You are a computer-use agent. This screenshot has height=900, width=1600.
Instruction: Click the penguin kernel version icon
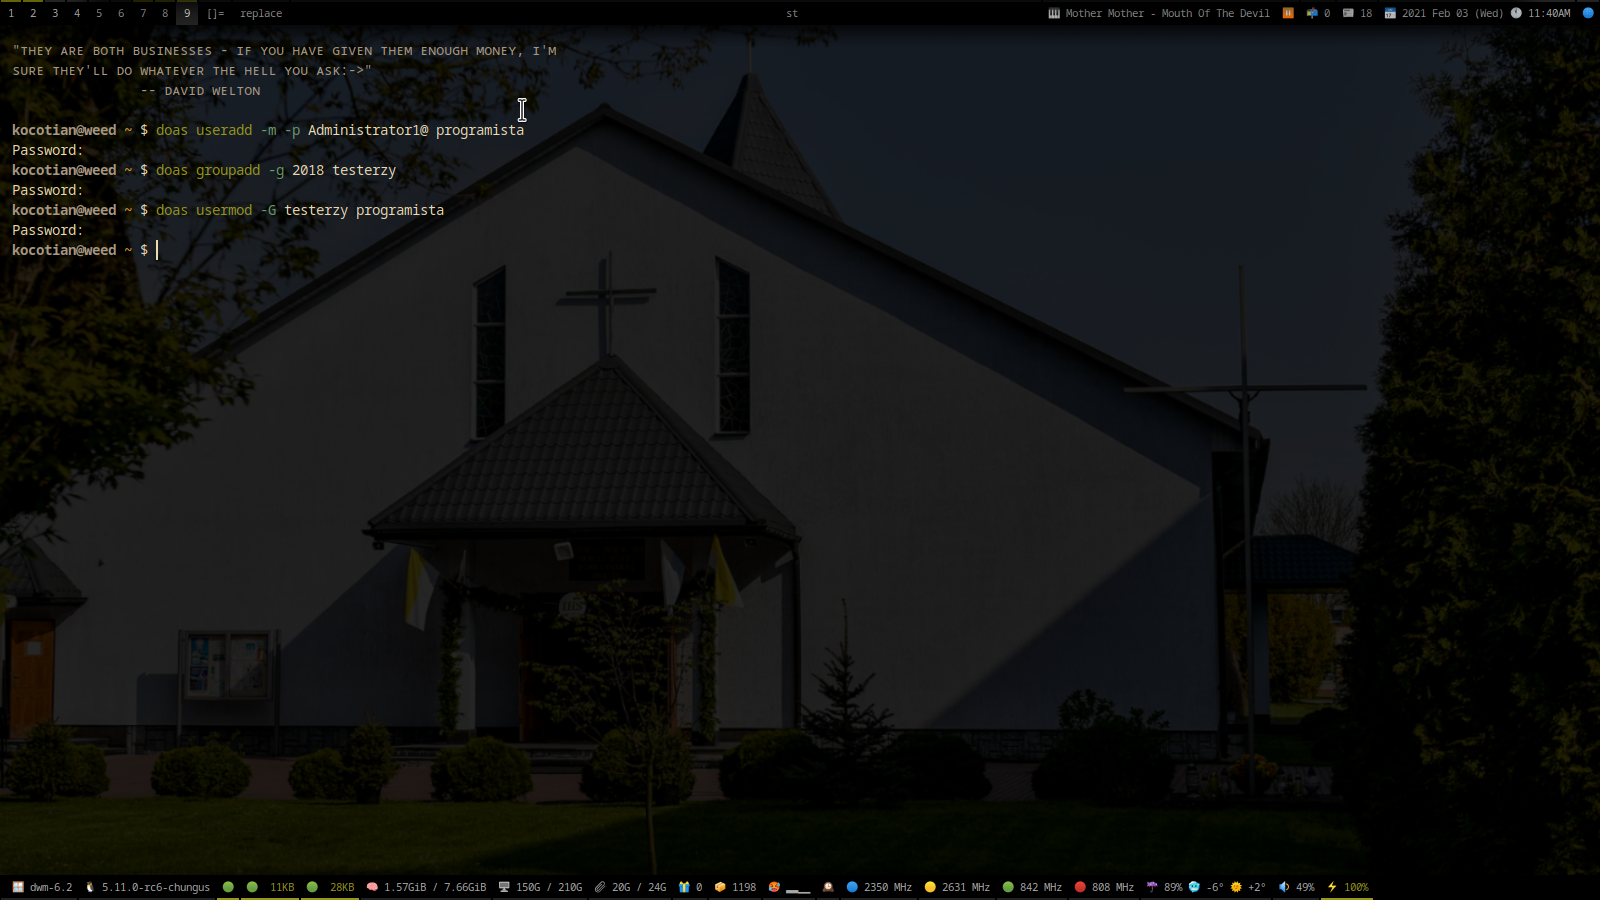click(90, 887)
